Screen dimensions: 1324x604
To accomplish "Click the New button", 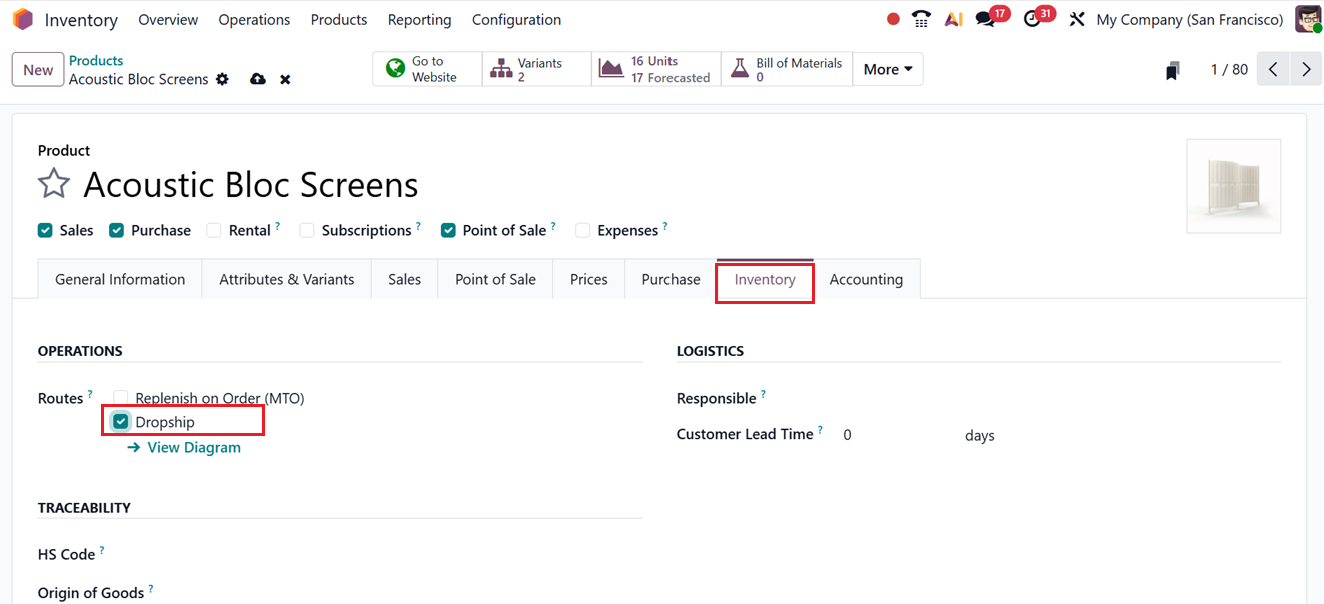I will point(38,70).
